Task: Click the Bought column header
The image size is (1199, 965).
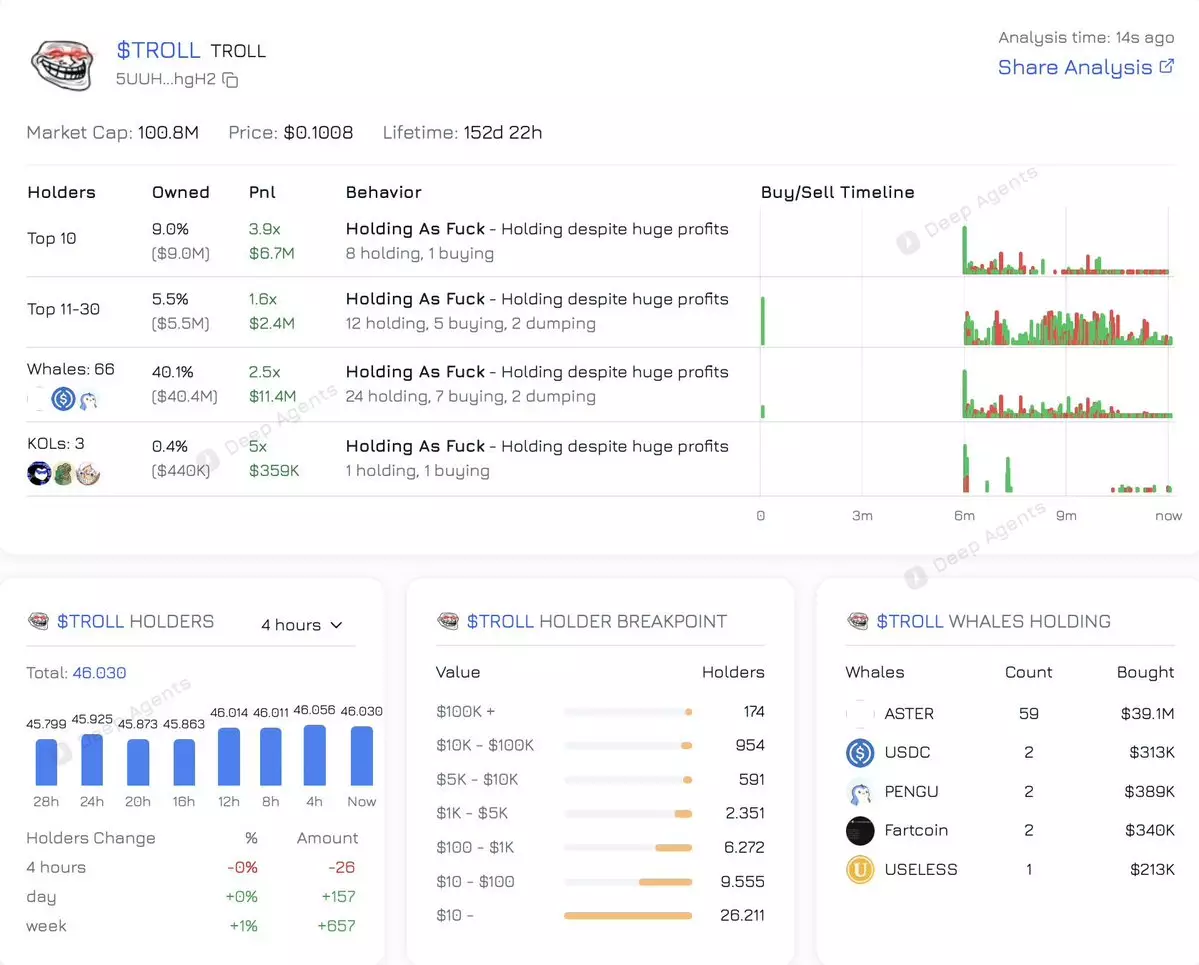Action: [x=1145, y=672]
